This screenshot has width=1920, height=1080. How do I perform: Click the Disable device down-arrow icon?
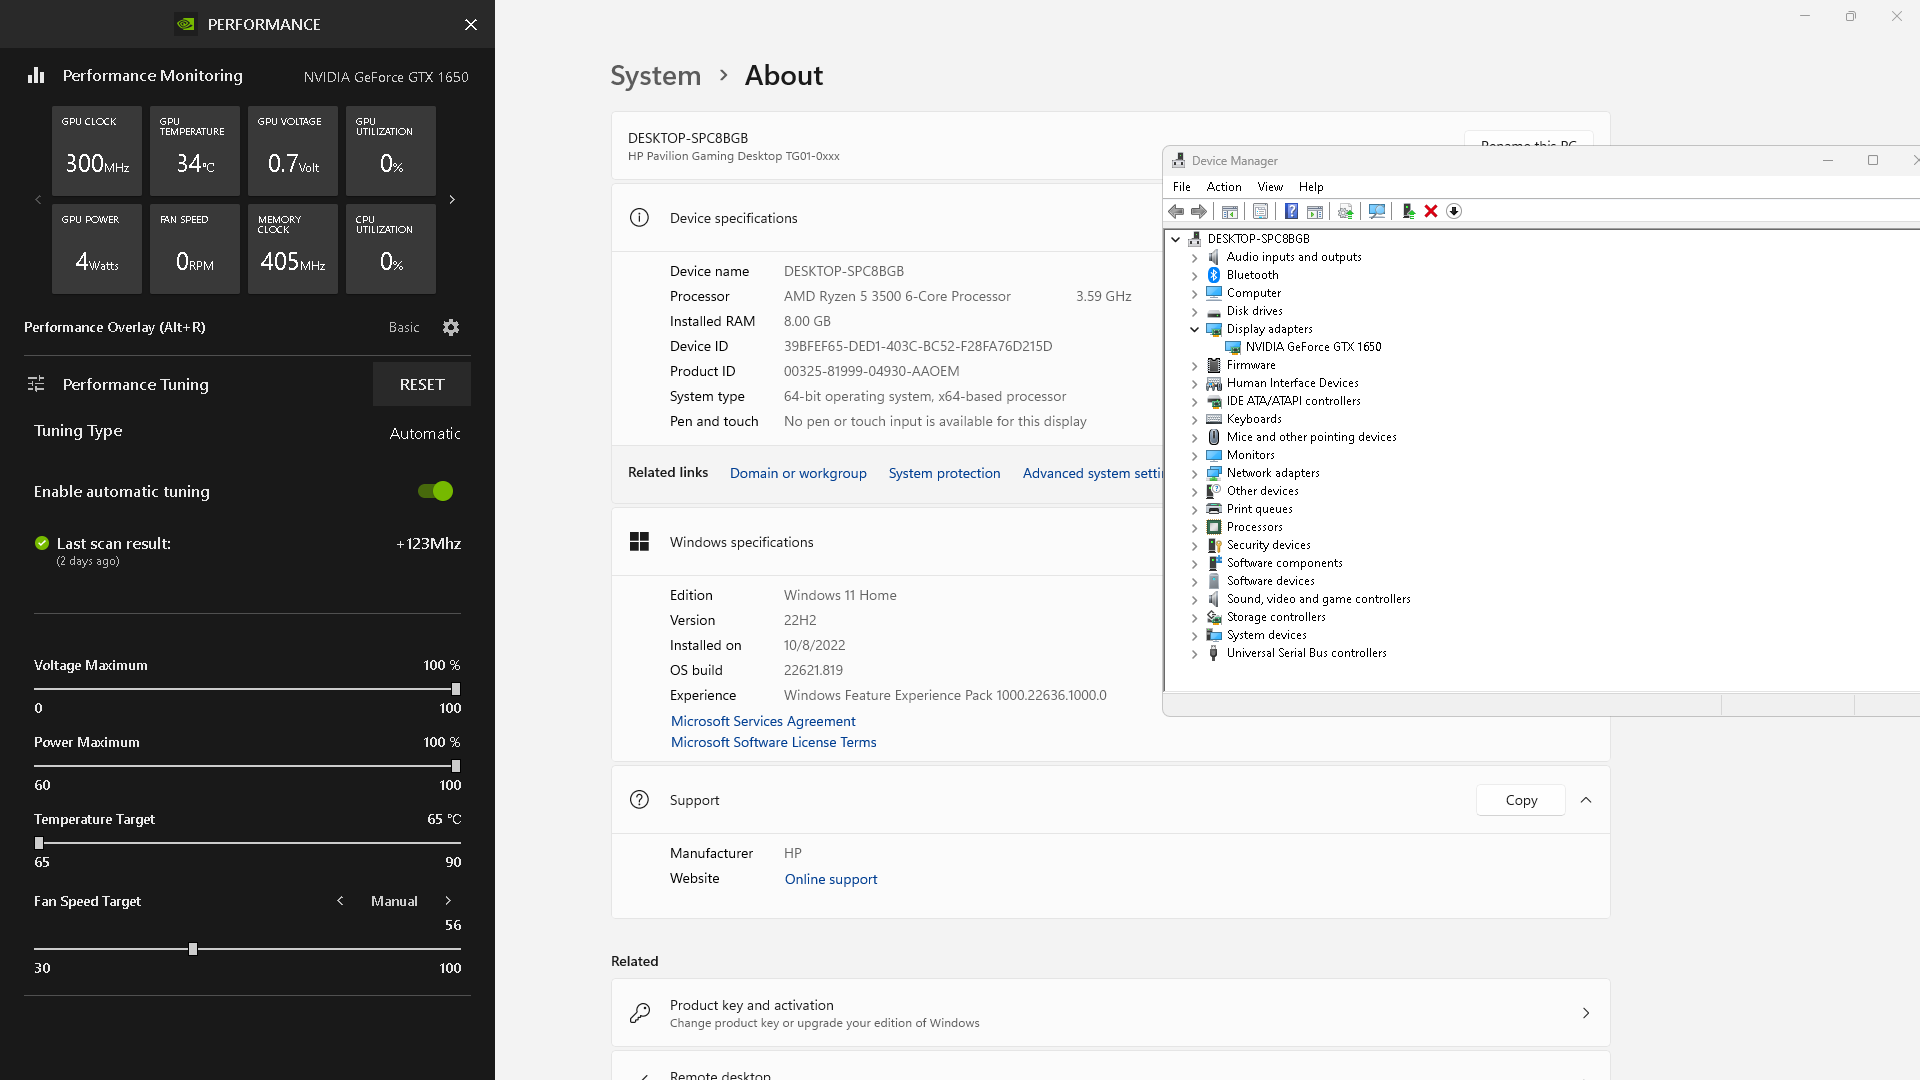point(1454,211)
